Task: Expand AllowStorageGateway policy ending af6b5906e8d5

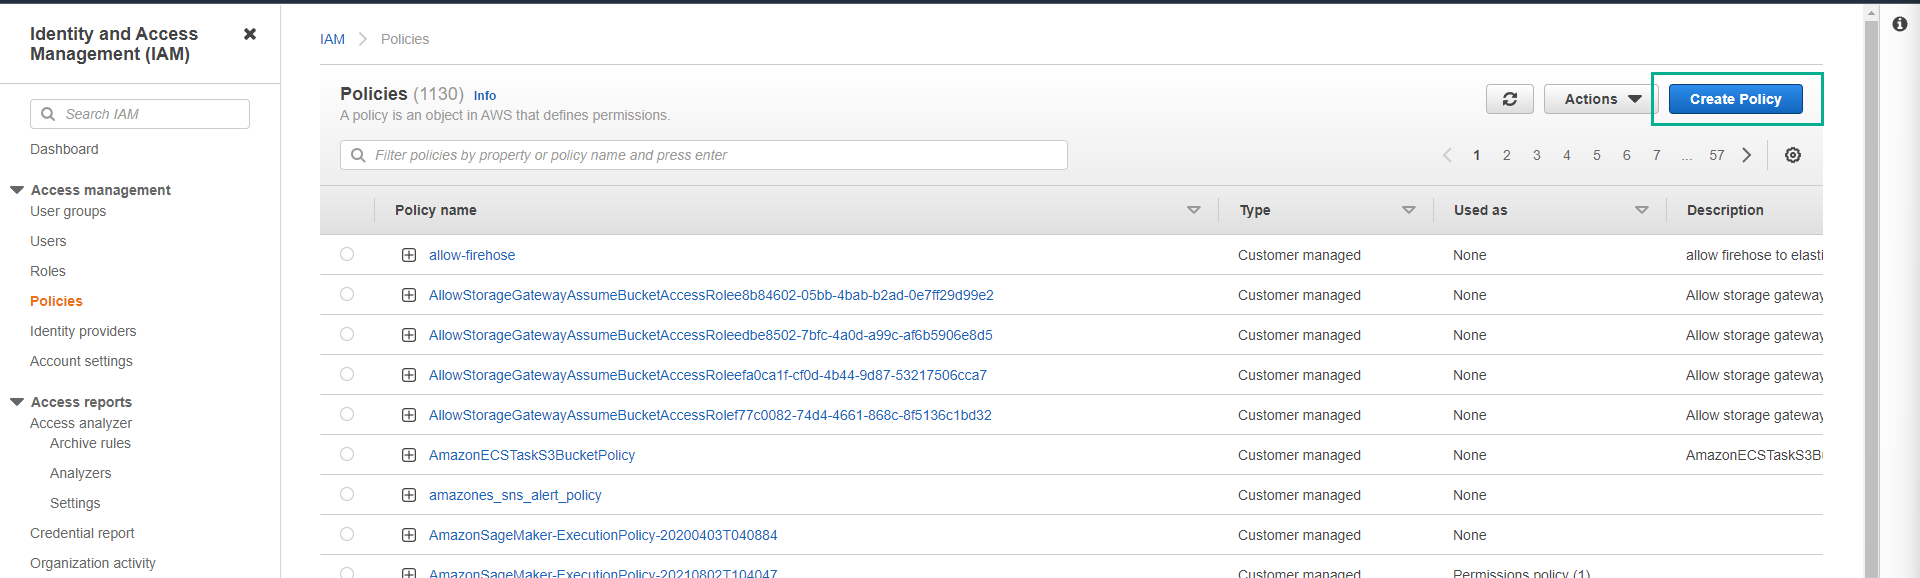Action: point(409,335)
